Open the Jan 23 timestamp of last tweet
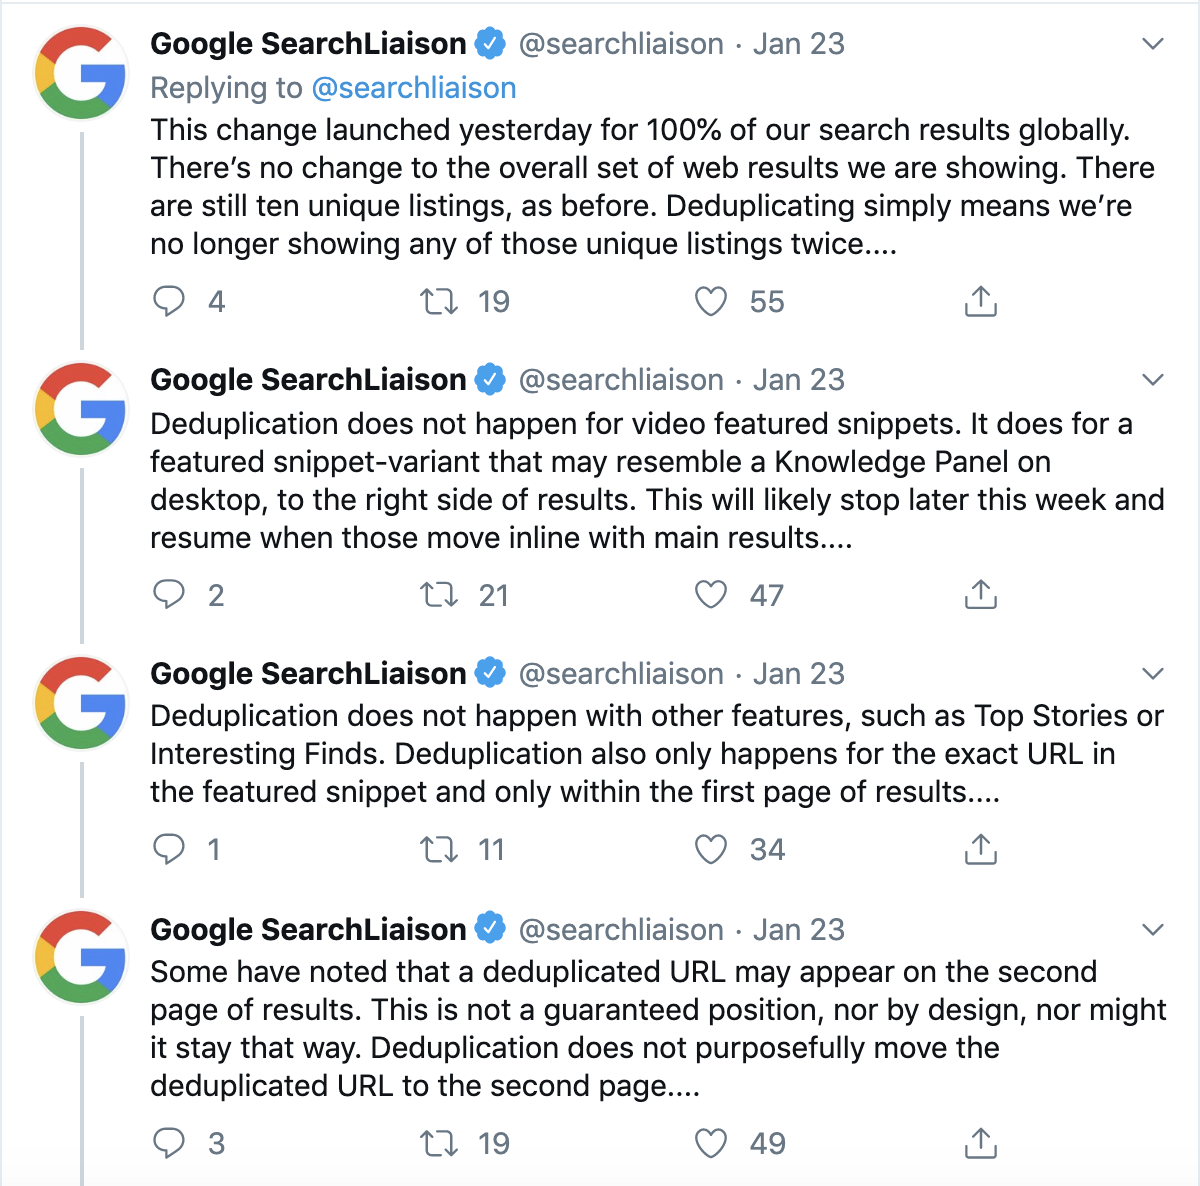This screenshot has height=1186, width=1200. pyautogui.click(x=799, y=930)
